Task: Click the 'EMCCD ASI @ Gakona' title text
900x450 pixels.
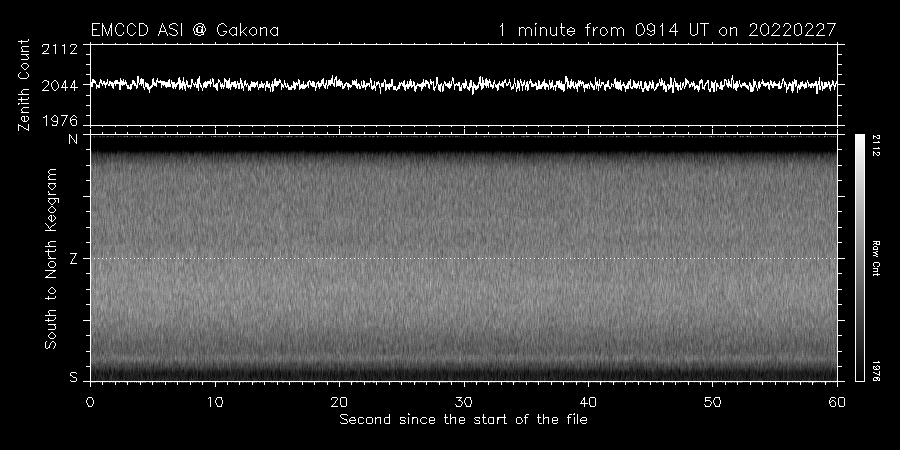Action: (185, 30)
